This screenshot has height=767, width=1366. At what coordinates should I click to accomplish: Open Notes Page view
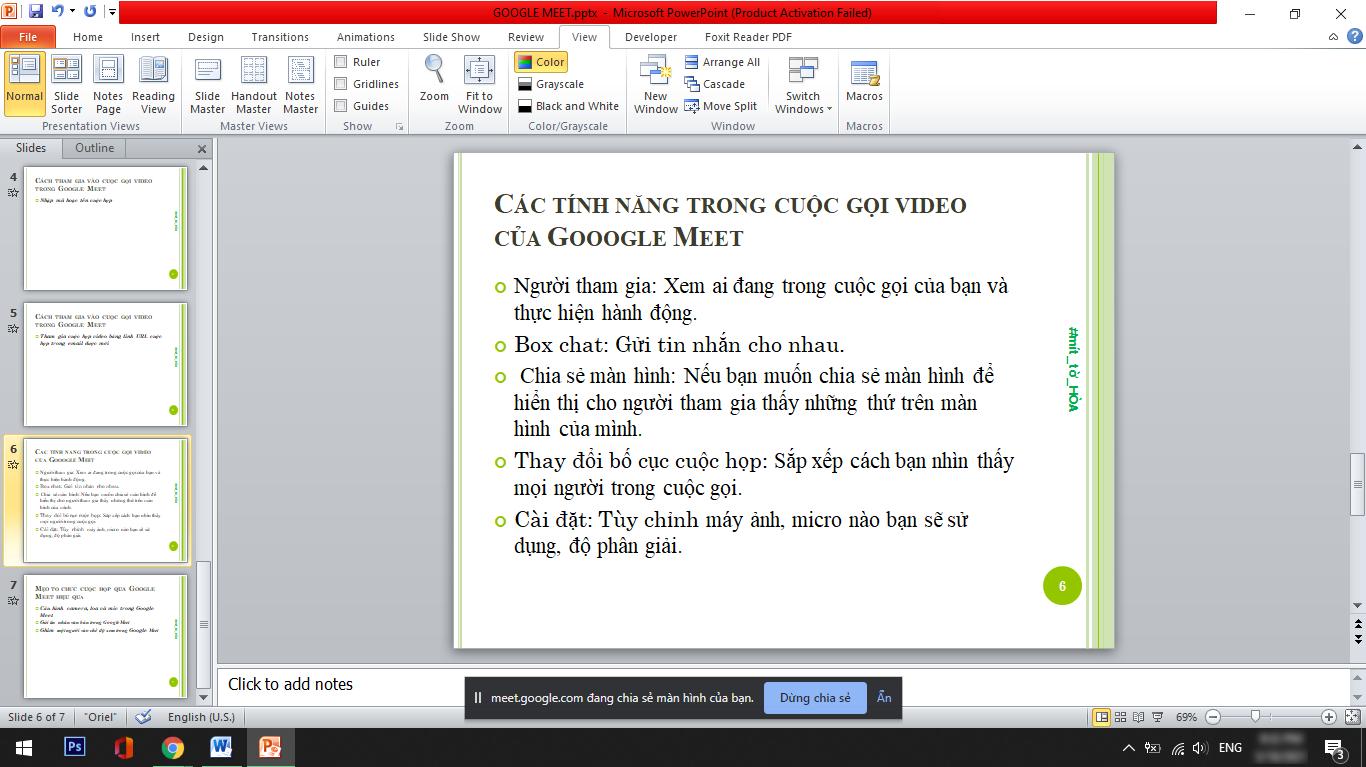(108, 84)
